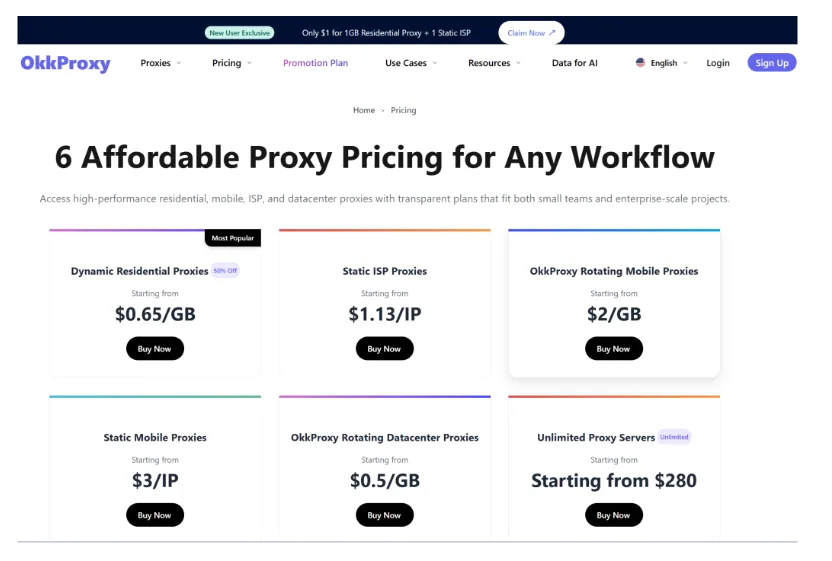Viewport: 832px width, 561px height.
Task: Open the English language selector
Action: click(664, 63)
